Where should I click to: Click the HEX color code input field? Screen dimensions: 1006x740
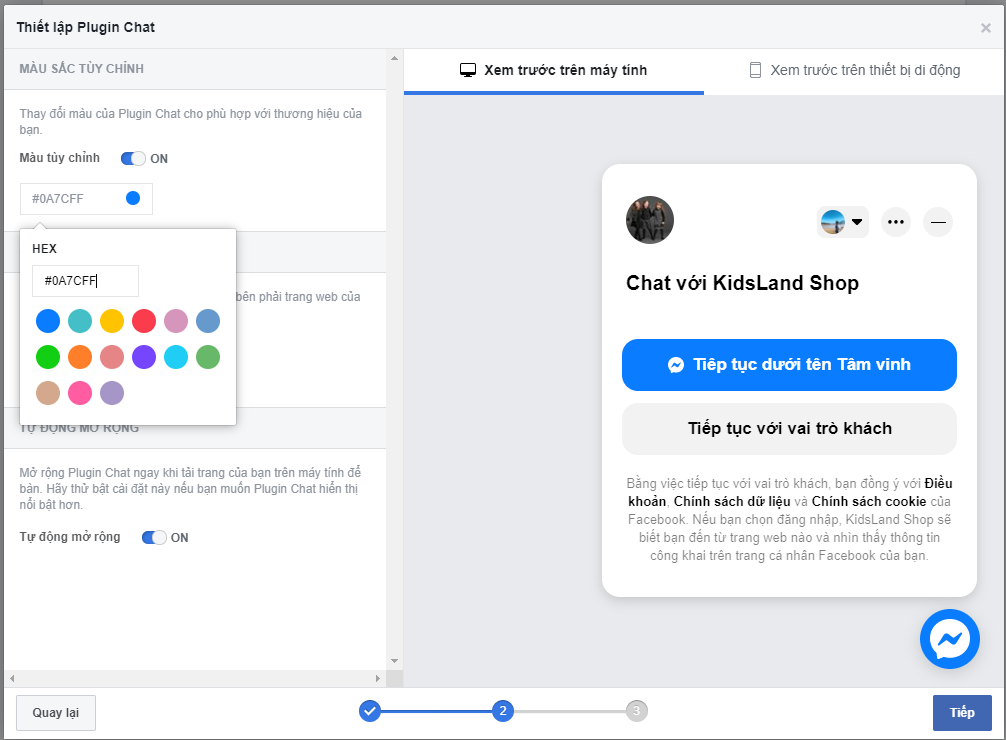[85, 281]
